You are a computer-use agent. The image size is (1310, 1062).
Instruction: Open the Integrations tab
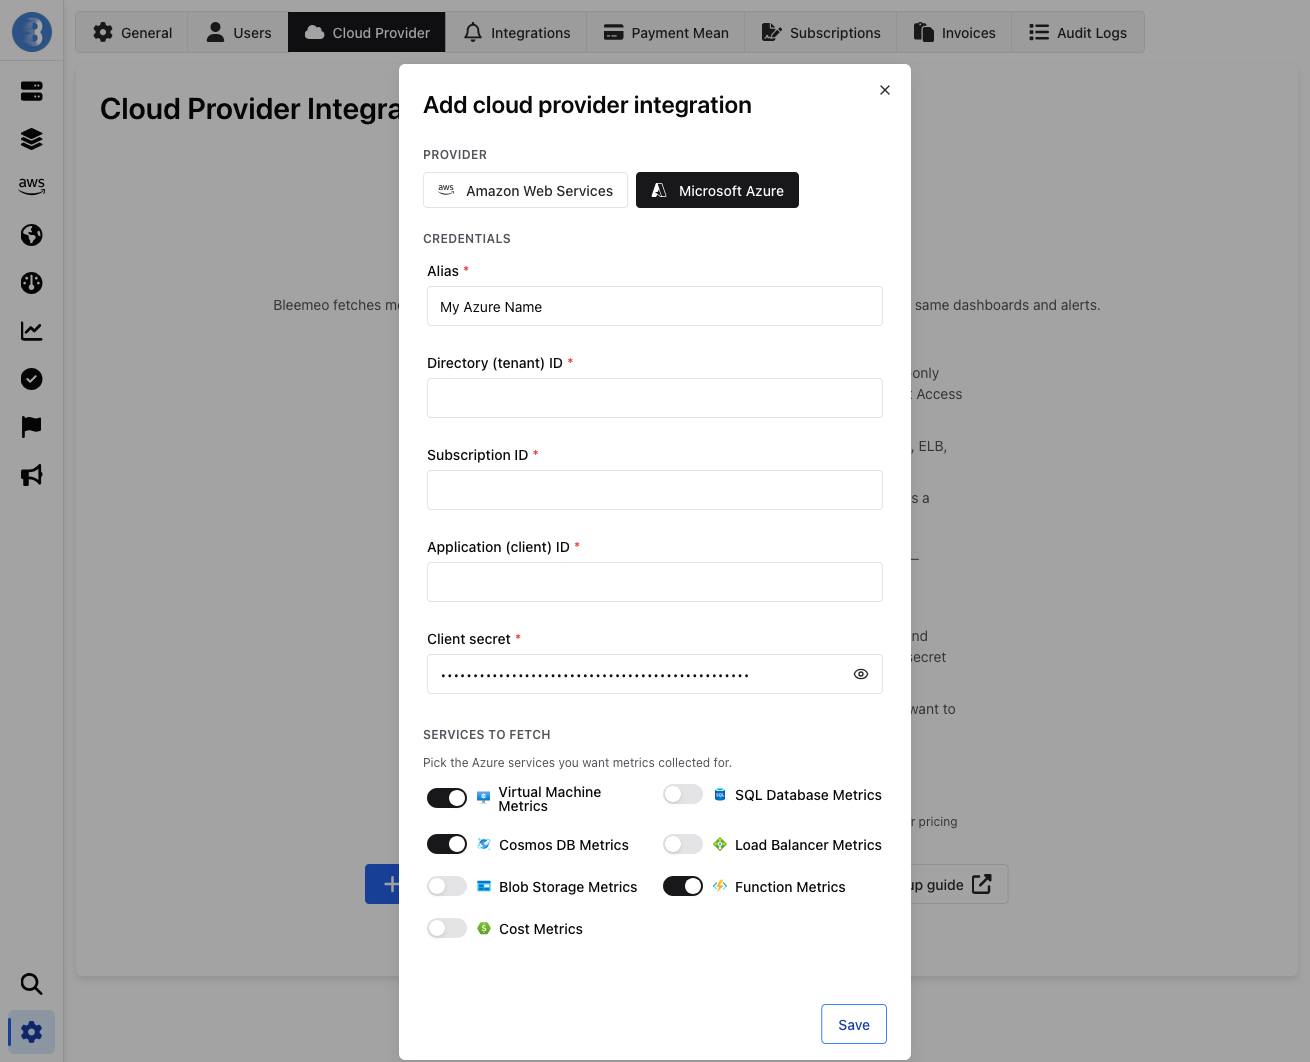[516, 32]
